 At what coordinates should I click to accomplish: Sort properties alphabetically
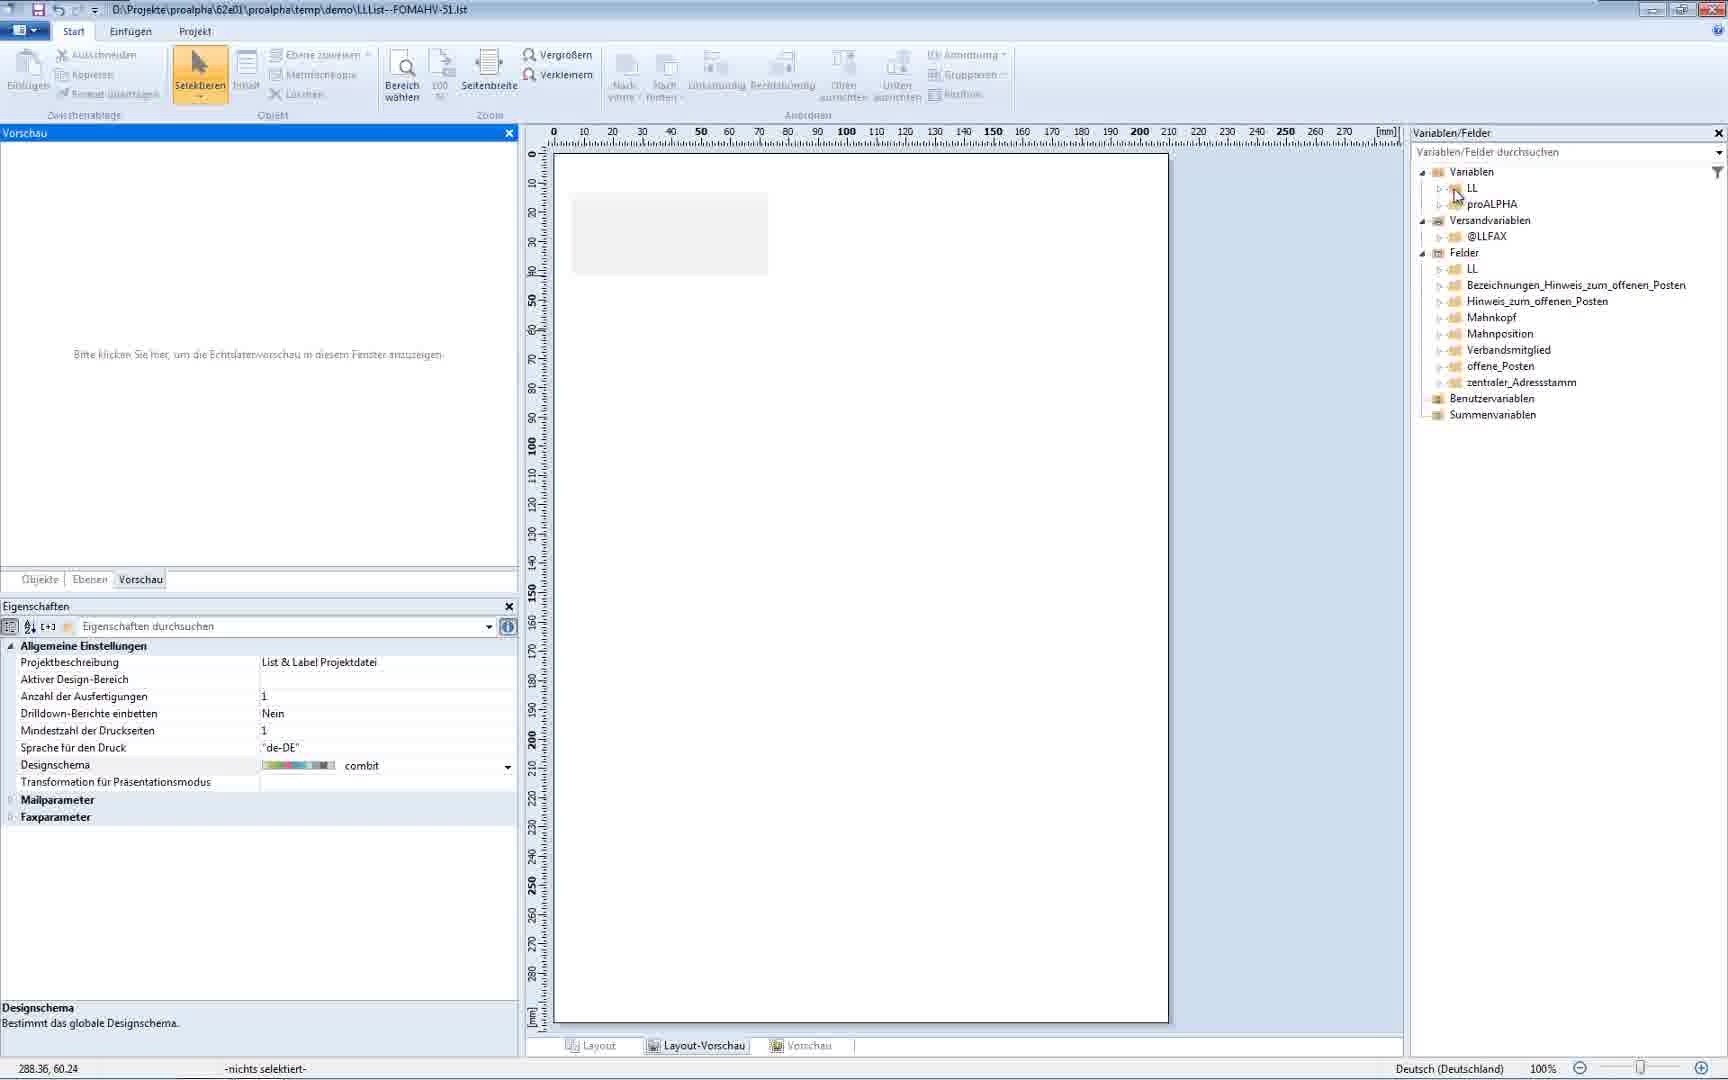click(30, 627)
